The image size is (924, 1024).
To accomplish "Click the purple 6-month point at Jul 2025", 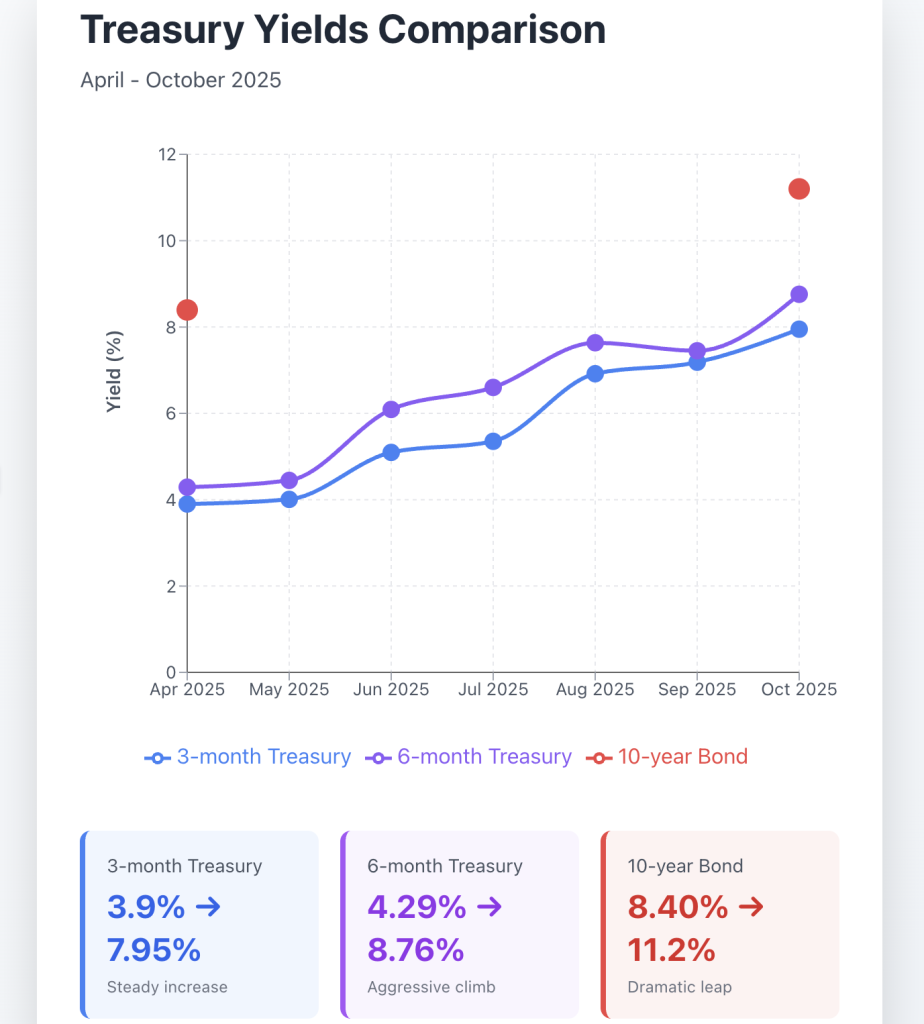I will tap(493, 387).
